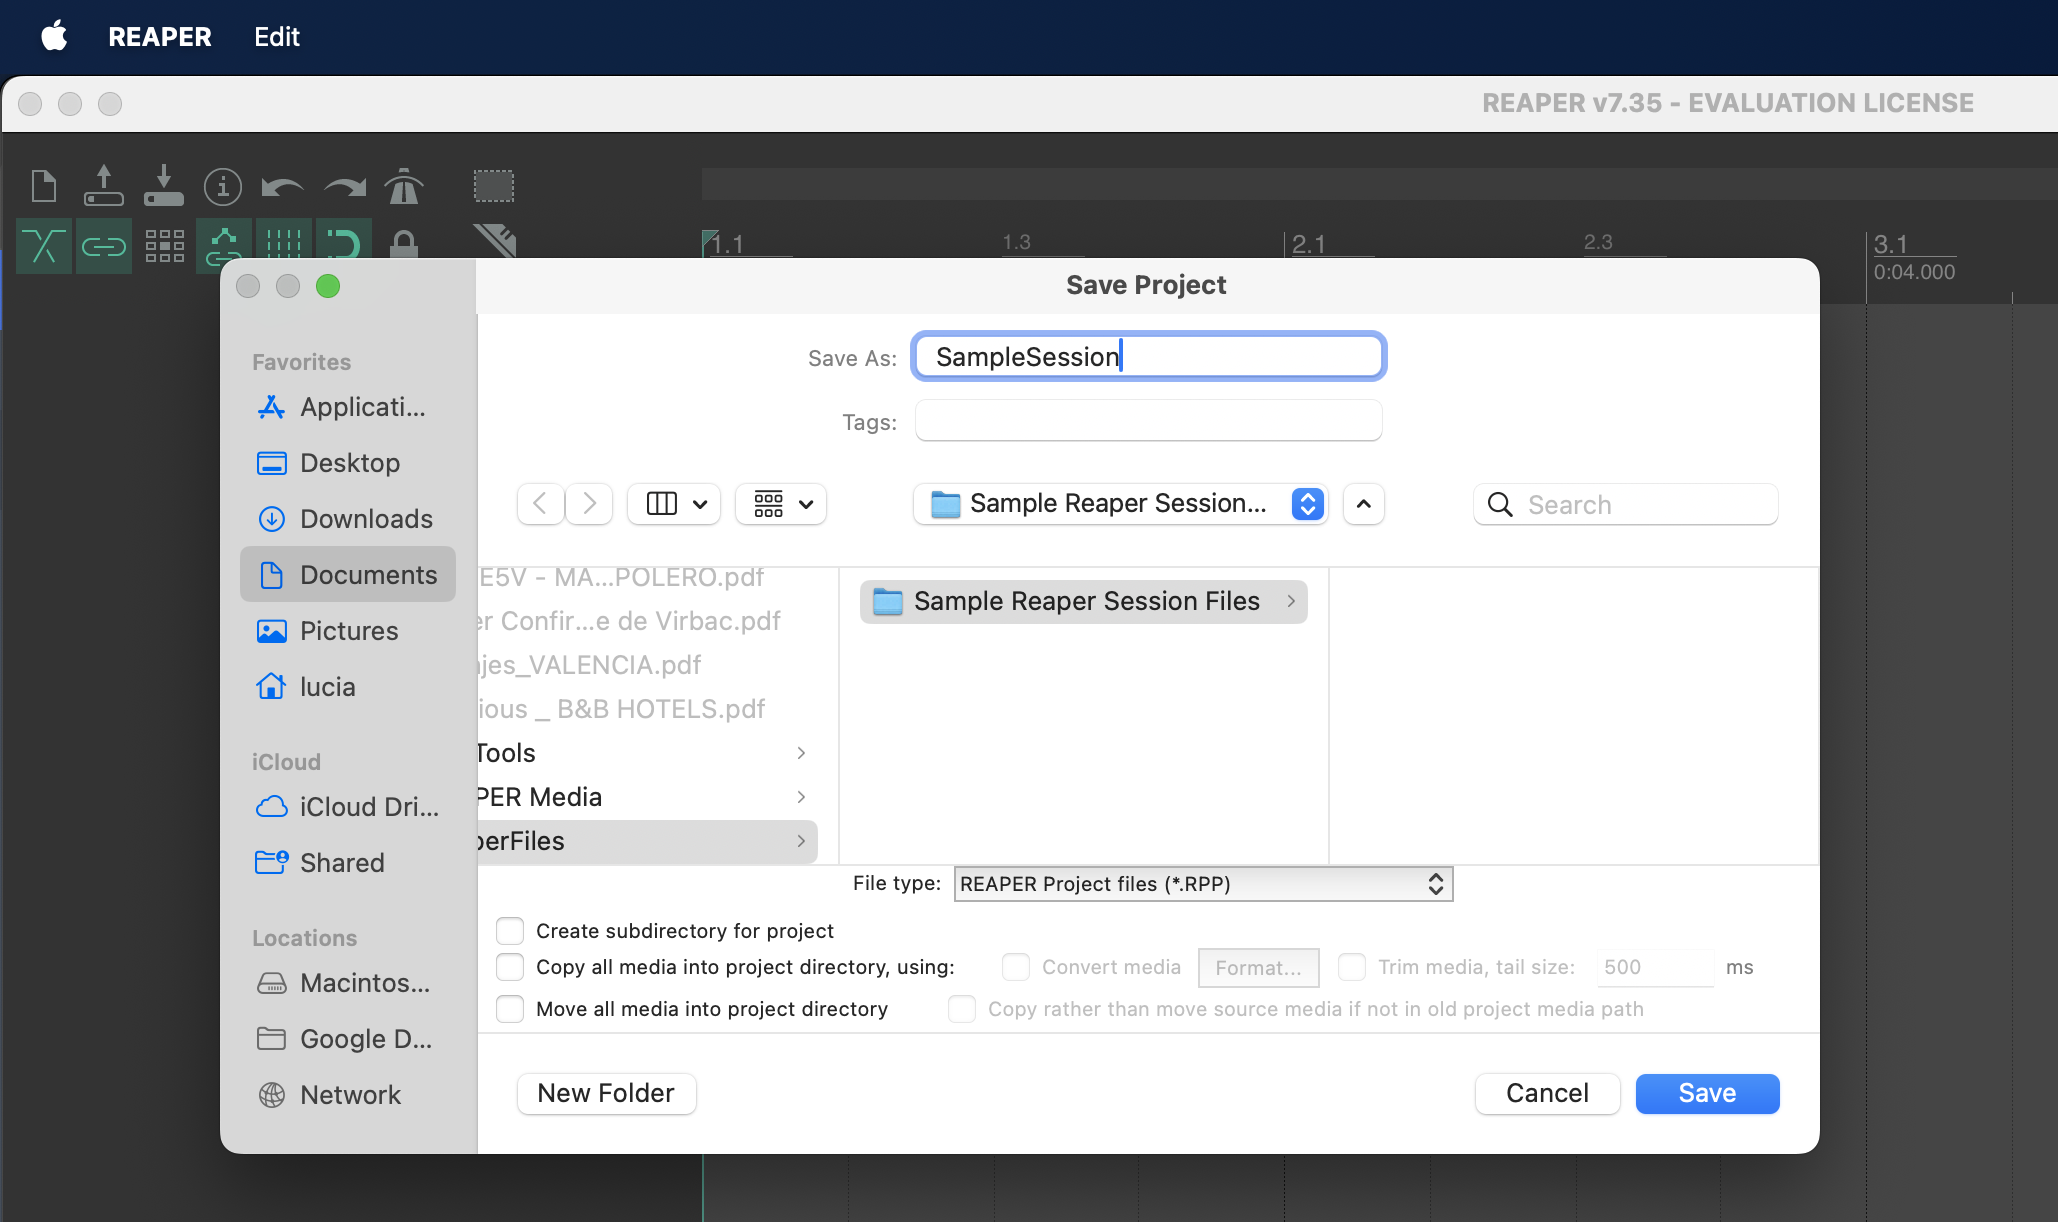
Task: Toggle the Item Grouping link icon
Action: [x=103, y=245]
